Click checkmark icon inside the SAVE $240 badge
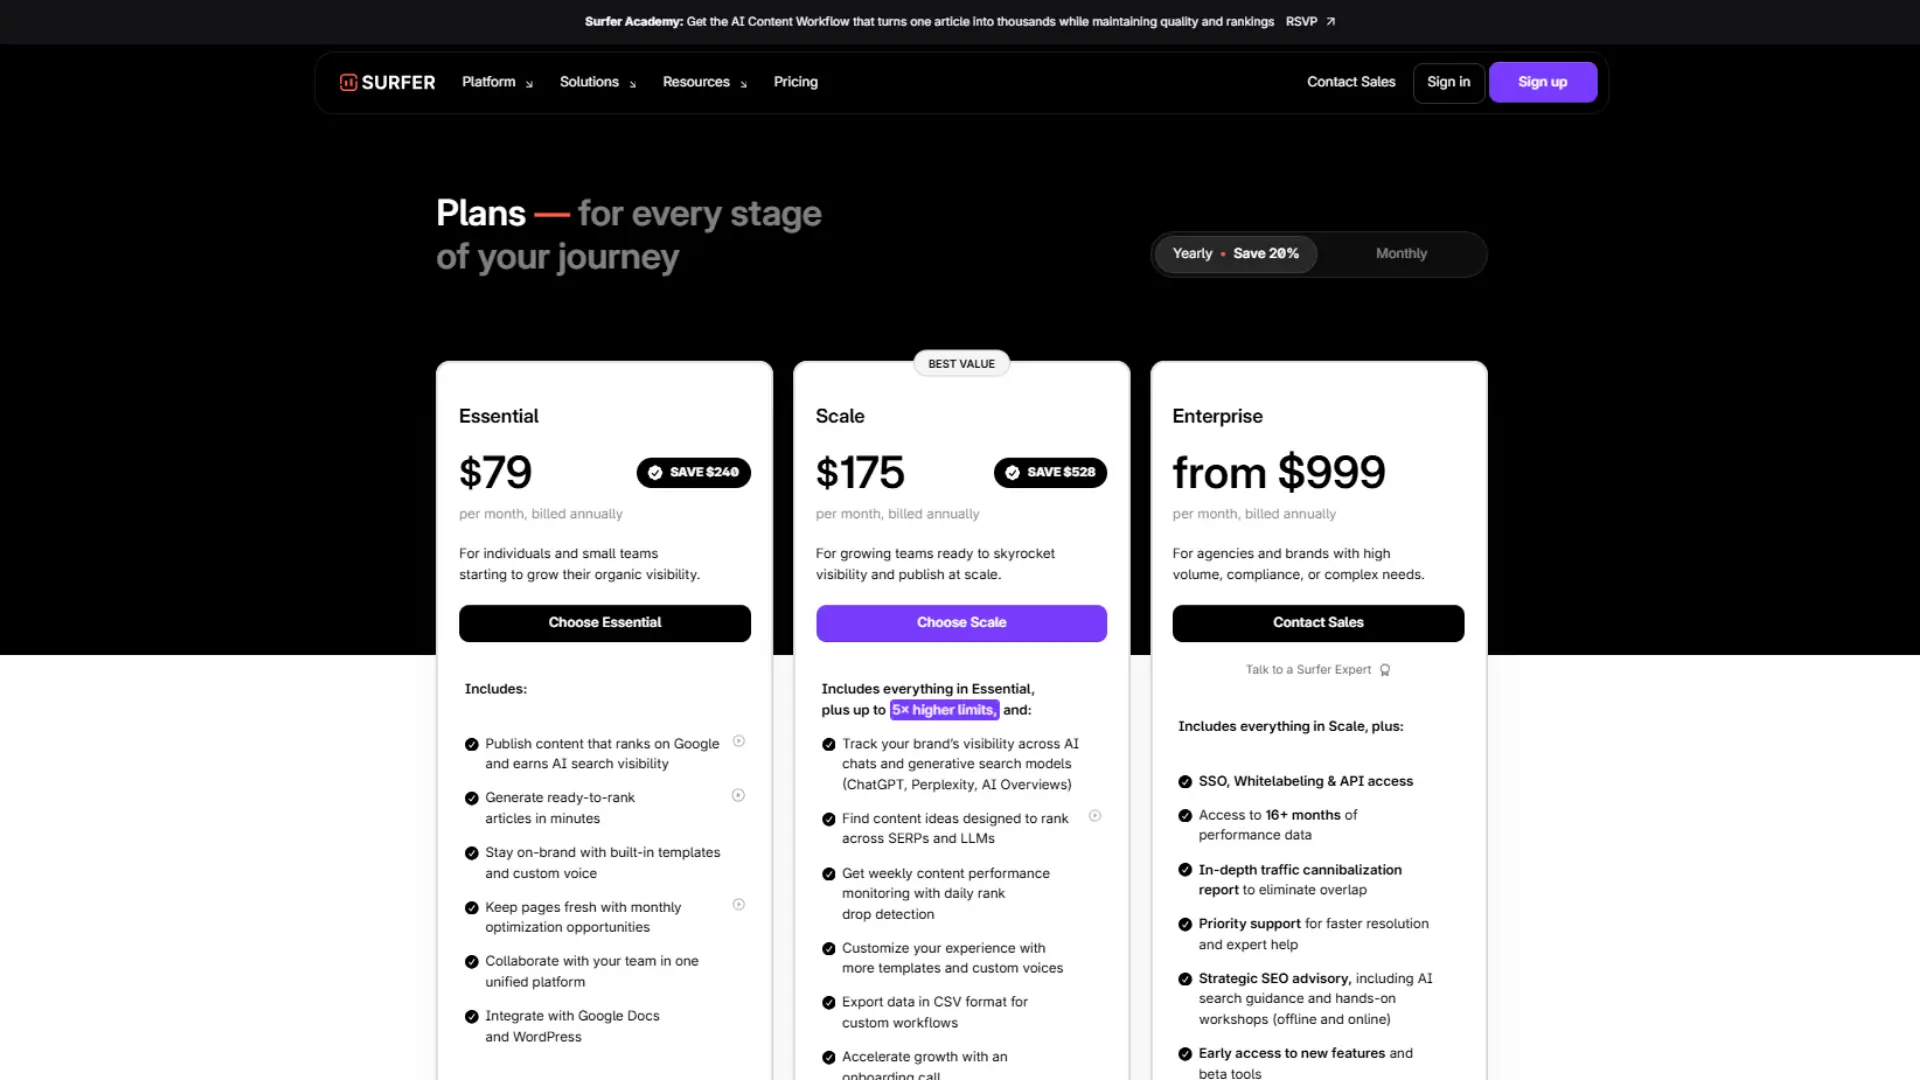Screen dimensions: 1920x1080 pos(656,472)
